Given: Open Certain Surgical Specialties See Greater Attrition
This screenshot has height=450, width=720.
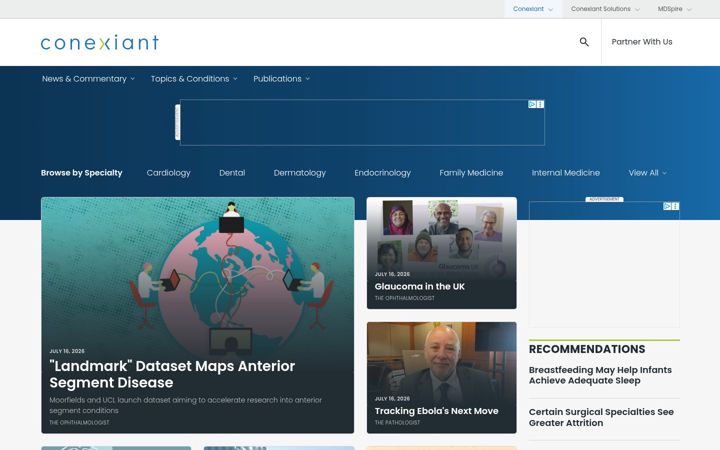Looking at the screenshot, I should (x=601, y=417).
